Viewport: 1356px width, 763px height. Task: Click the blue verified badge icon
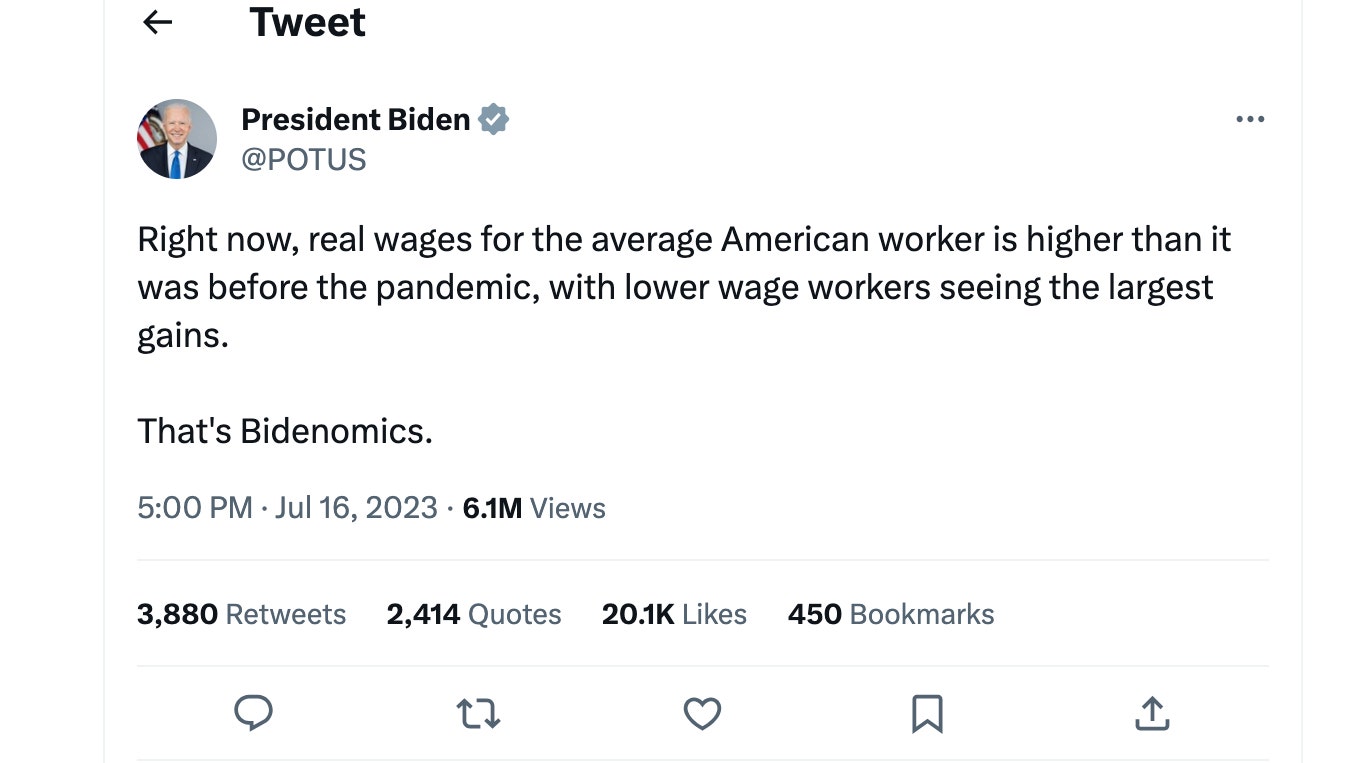click(x=494, y=120)
